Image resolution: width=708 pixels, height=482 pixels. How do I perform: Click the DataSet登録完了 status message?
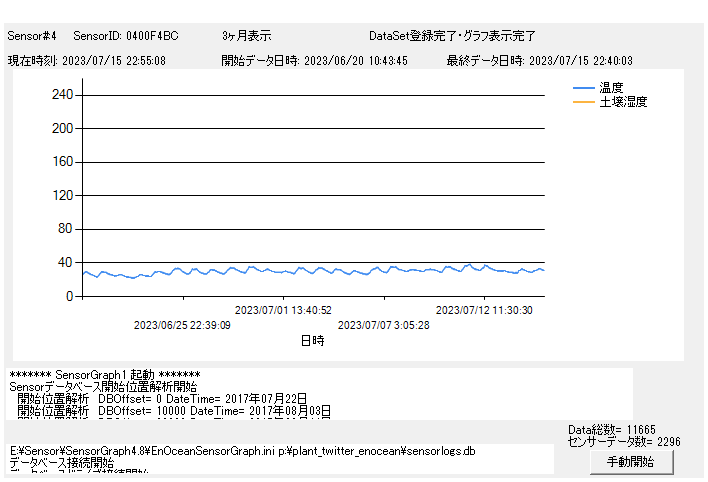(x=452, y=36)
